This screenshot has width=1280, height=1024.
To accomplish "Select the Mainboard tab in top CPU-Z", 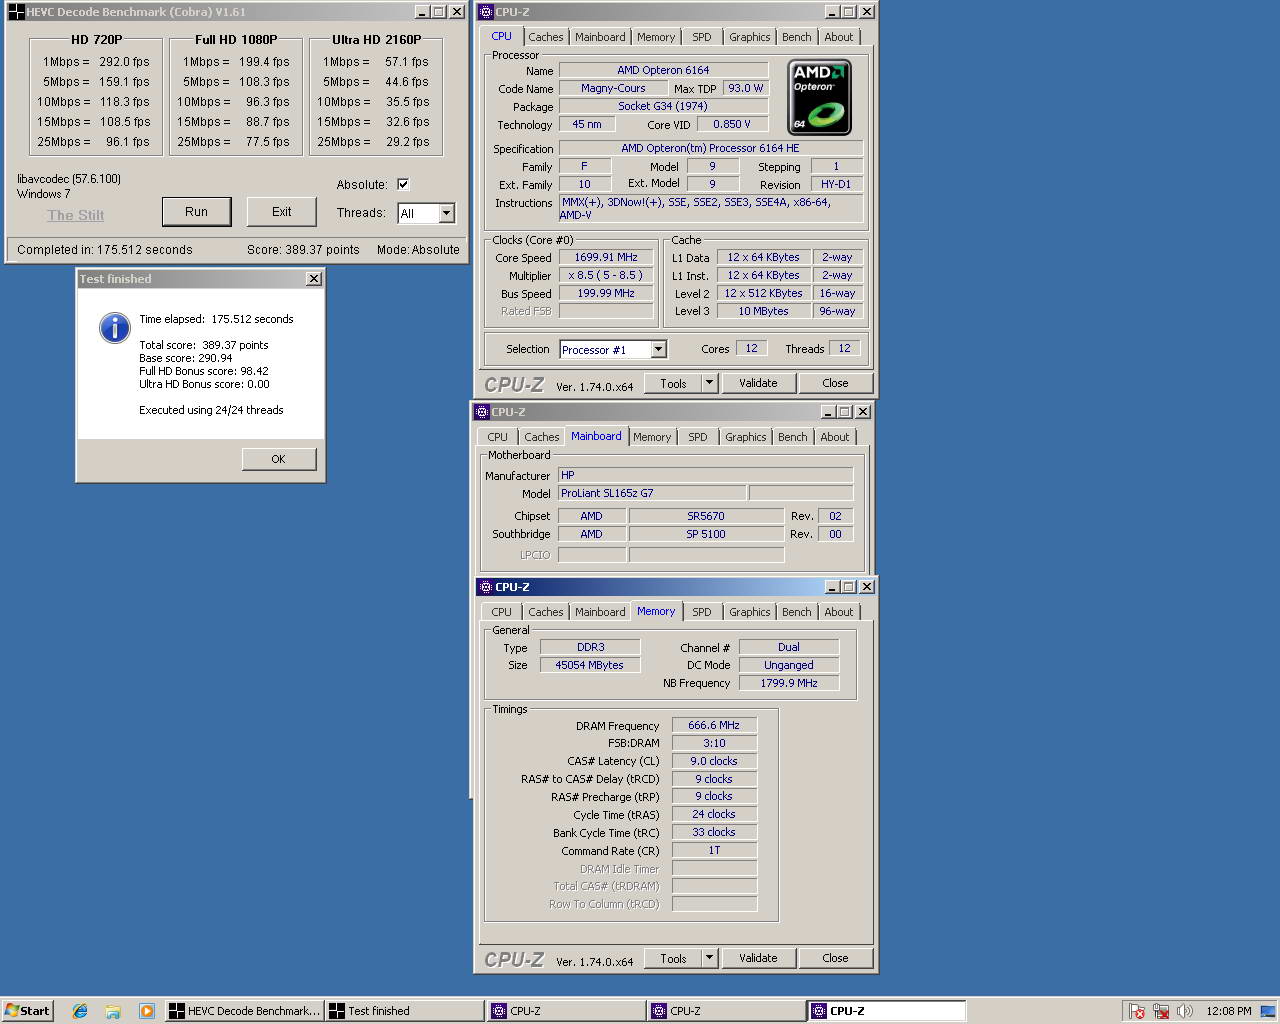I will [600, 37].
